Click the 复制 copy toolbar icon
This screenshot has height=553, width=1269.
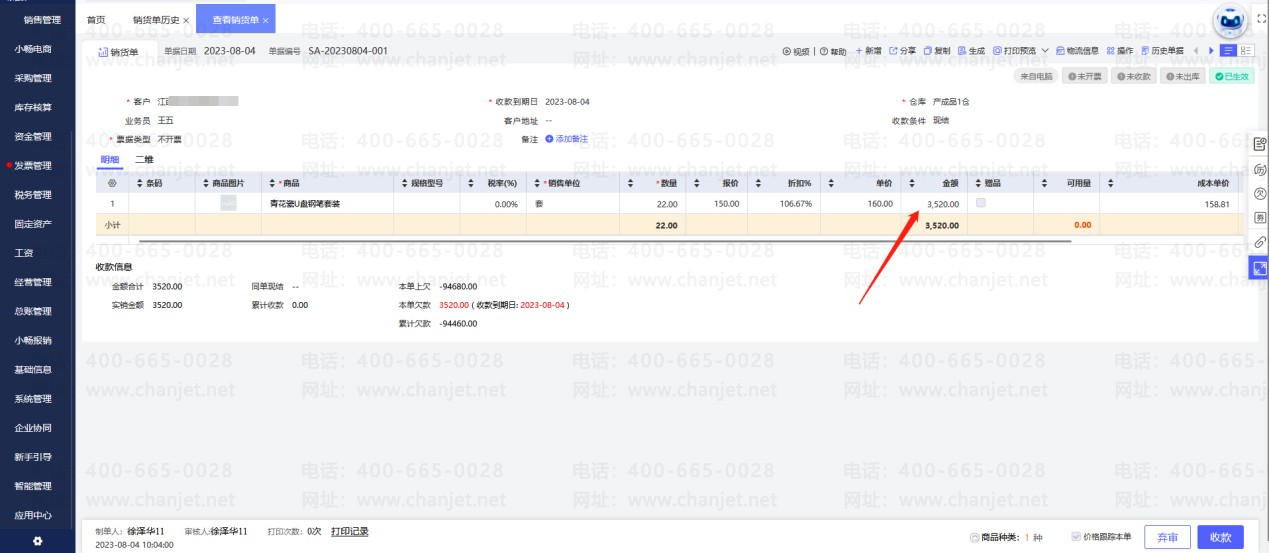[x=928, y=51]
